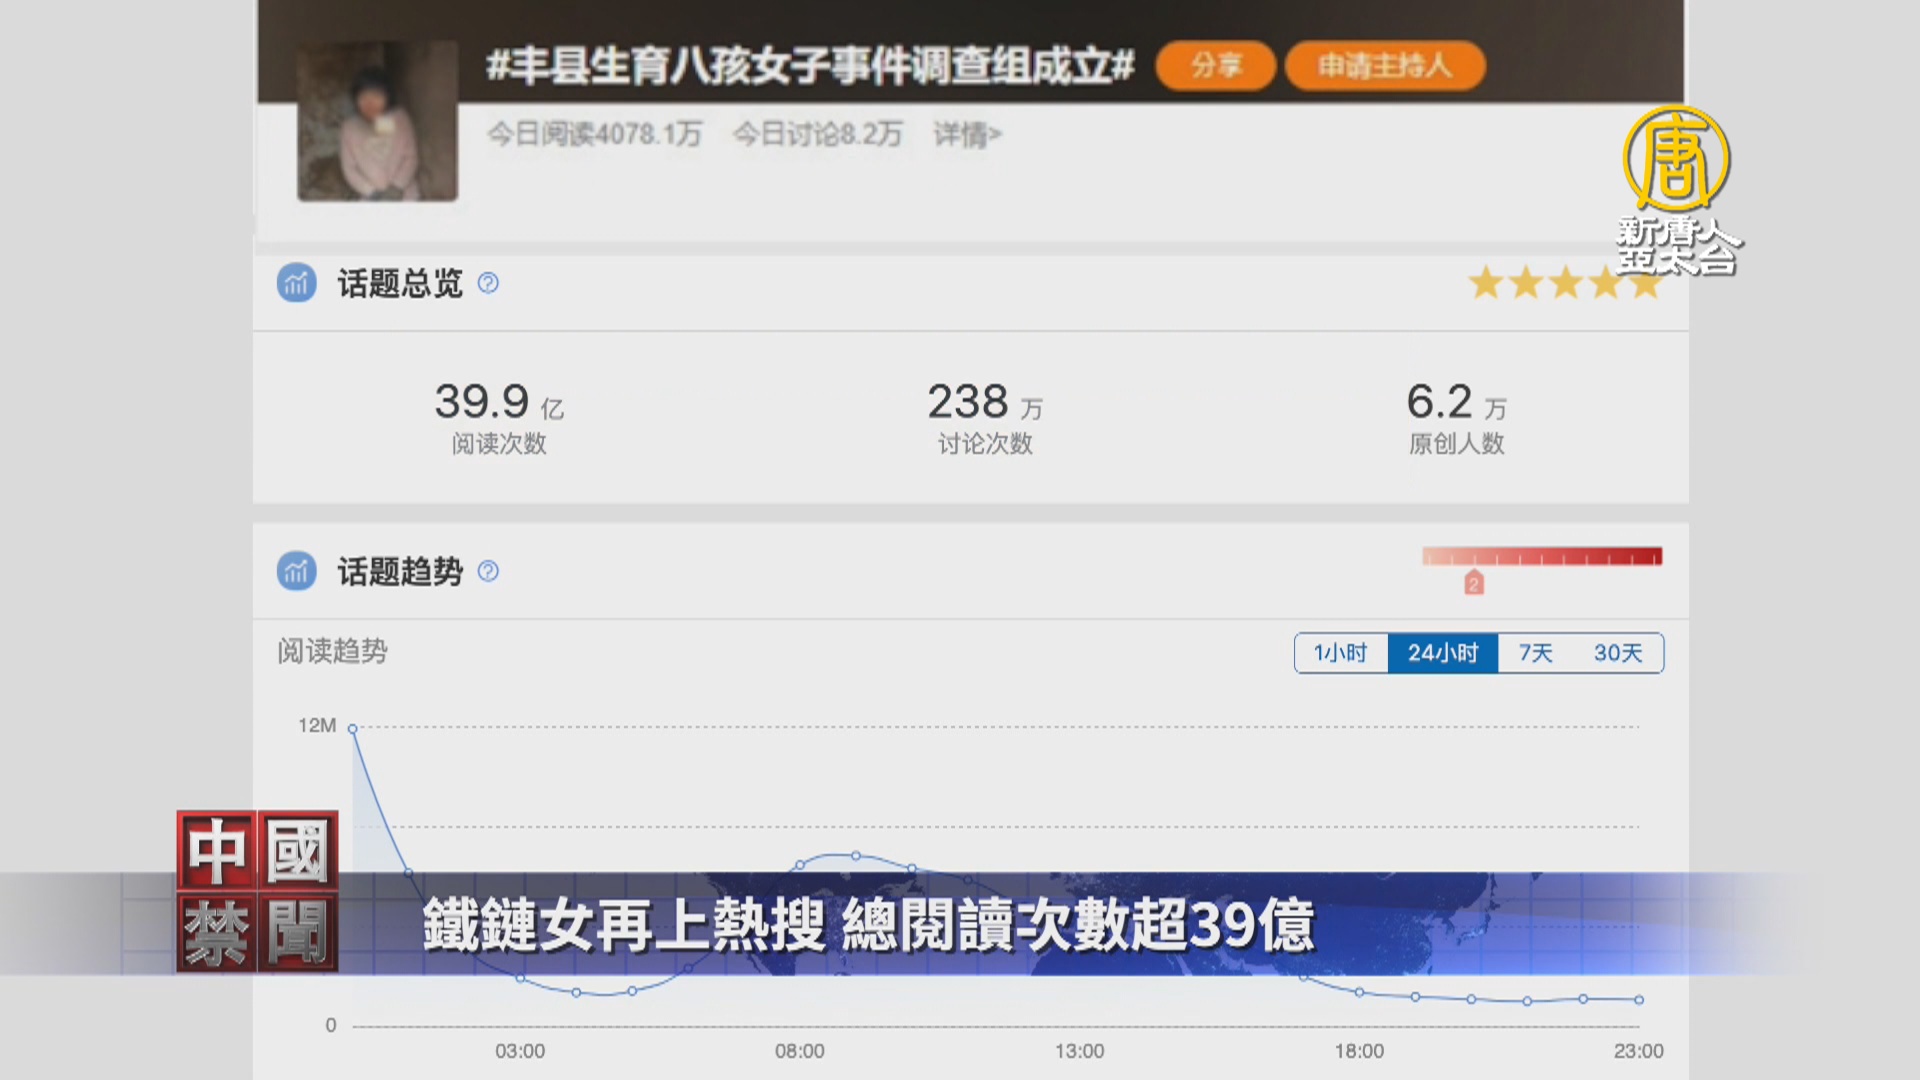The height and width of the screenshot is (1080, 1920).
Task: Click the 话题趋势 chart icon
Action: 296,571
